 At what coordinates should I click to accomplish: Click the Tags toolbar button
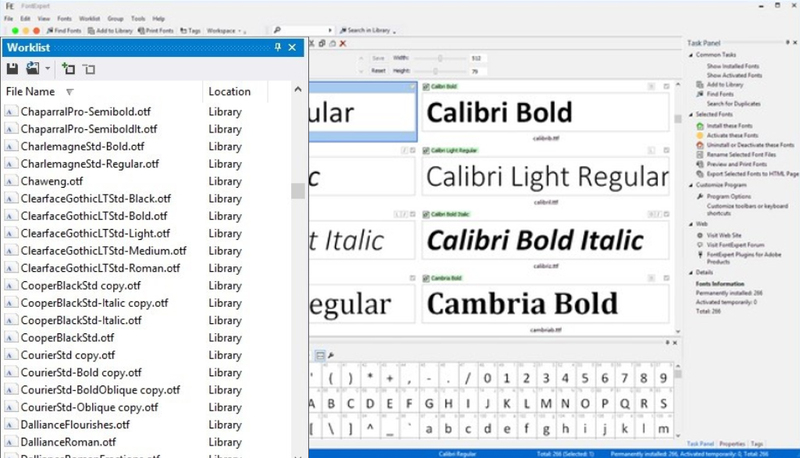(x=190, y=31)
